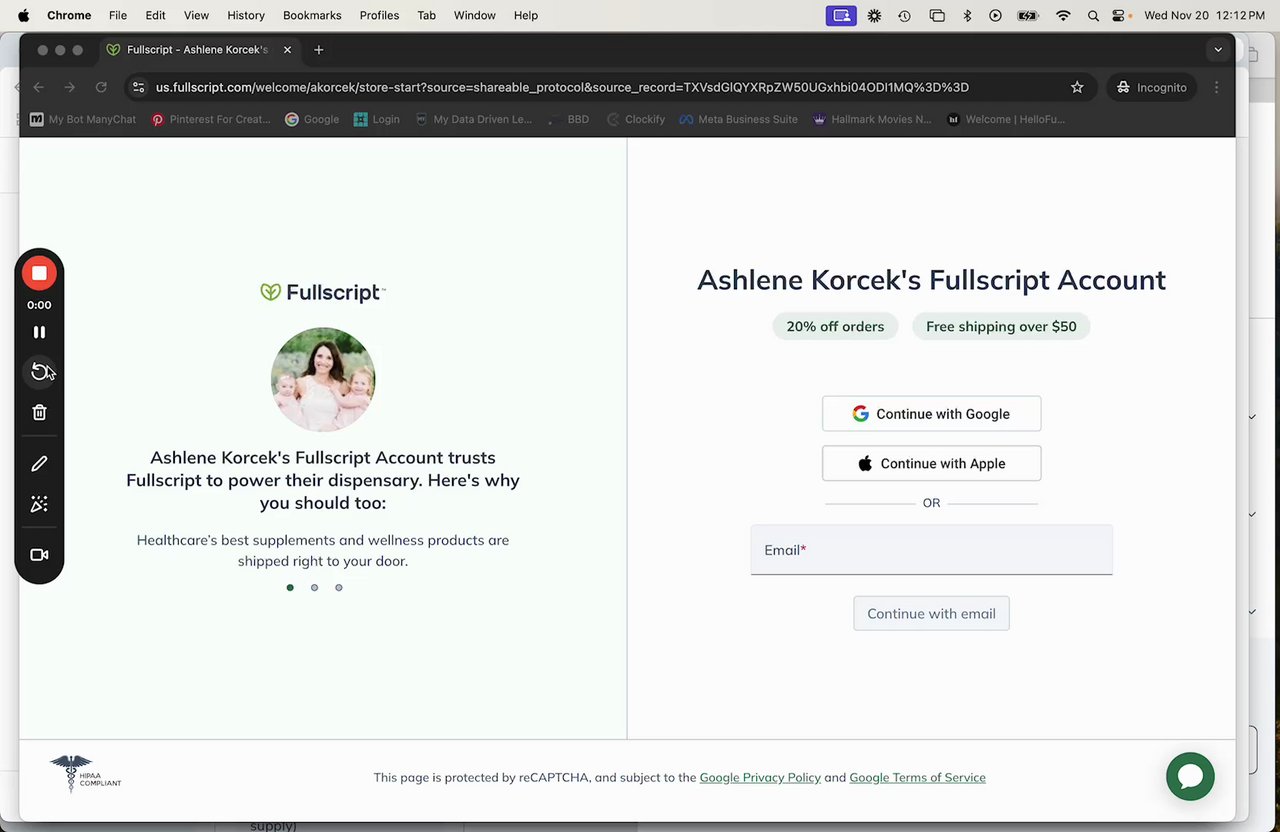The height and width of the screenshot is (832, 1280).
Task: Select the second carousel dot
Action: pos(314,588)
